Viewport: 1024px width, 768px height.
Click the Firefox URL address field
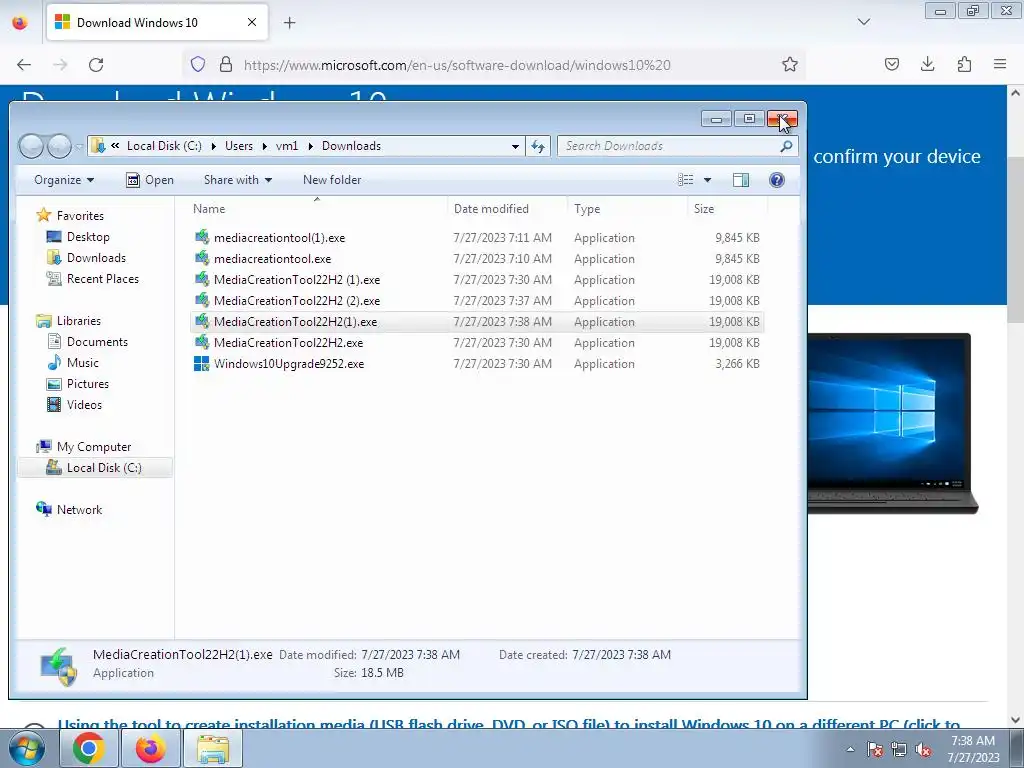(509, 65)
